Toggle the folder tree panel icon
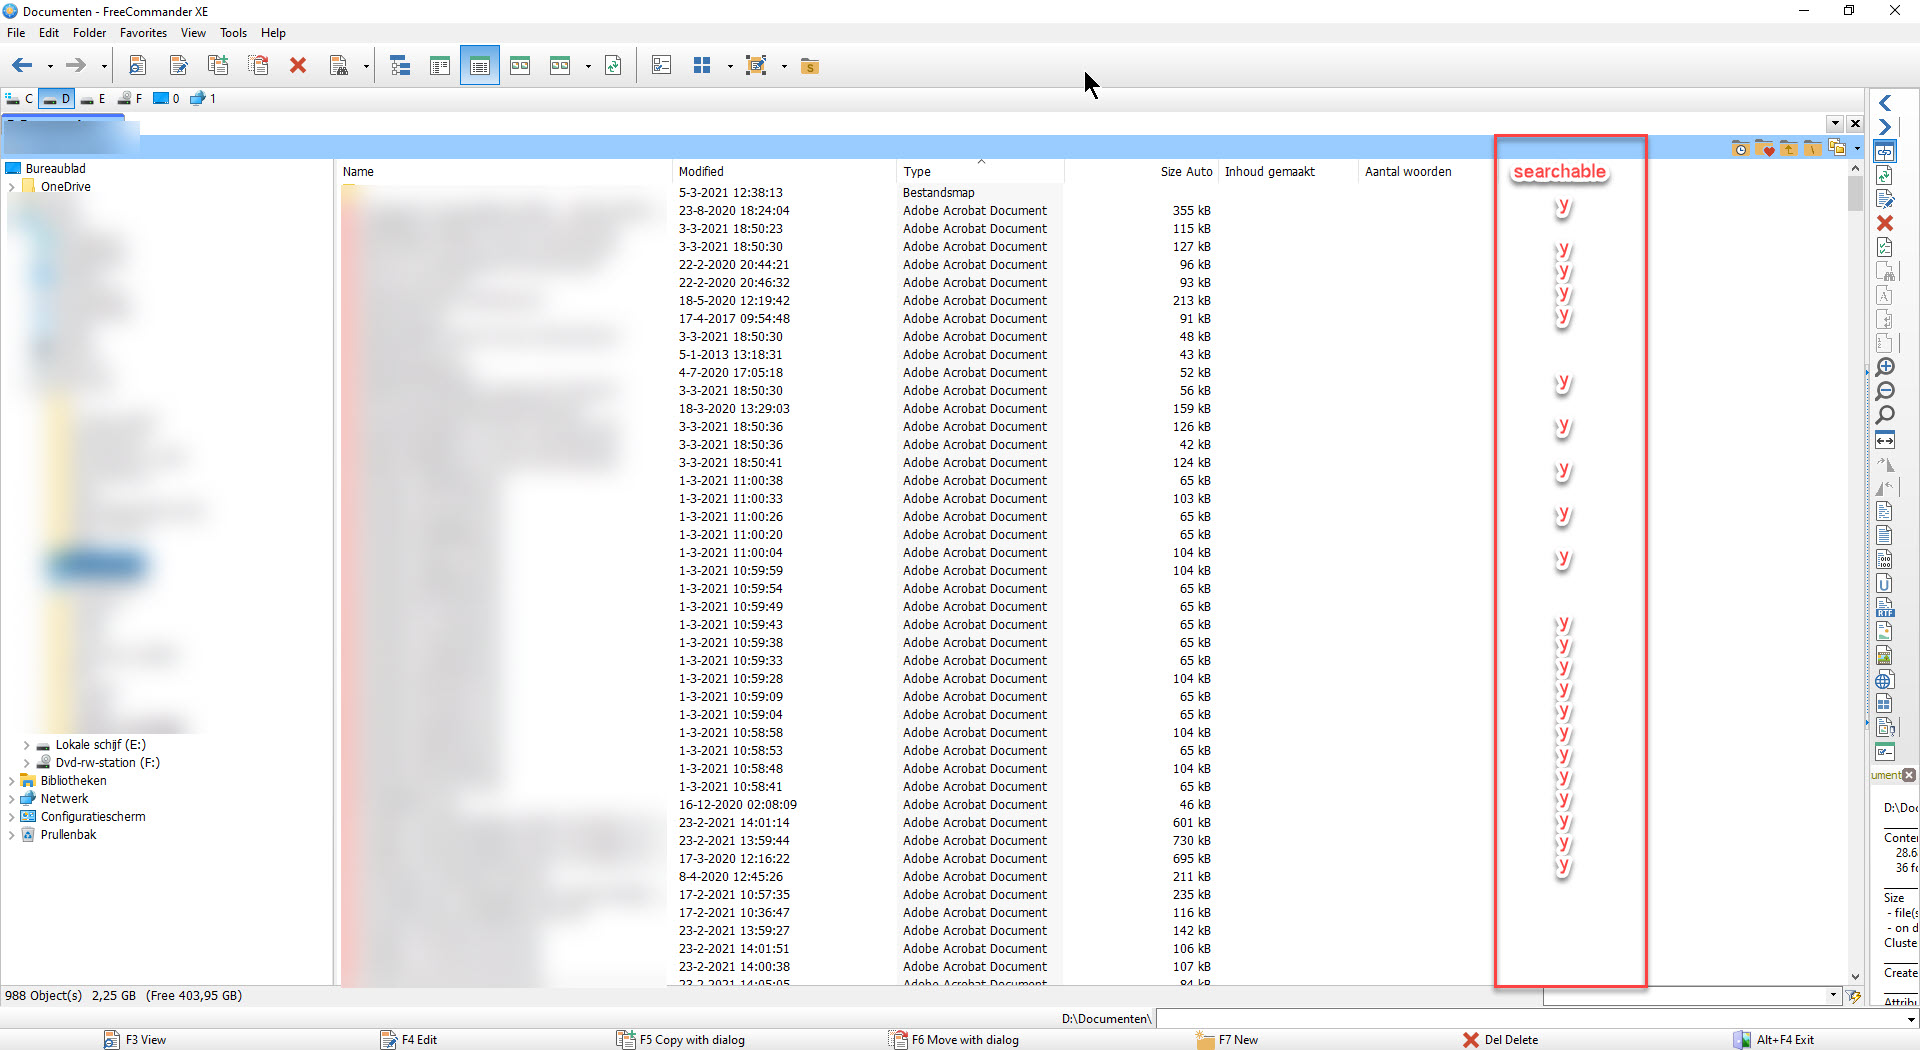Viewport: 1920px width, 1050px height. 400,66
